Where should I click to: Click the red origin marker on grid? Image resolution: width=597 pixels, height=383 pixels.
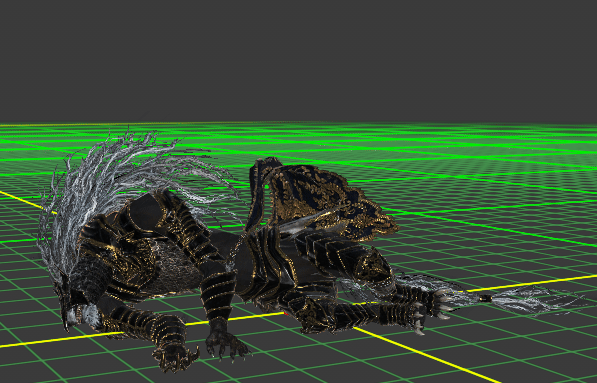click(x=285, y=313)
